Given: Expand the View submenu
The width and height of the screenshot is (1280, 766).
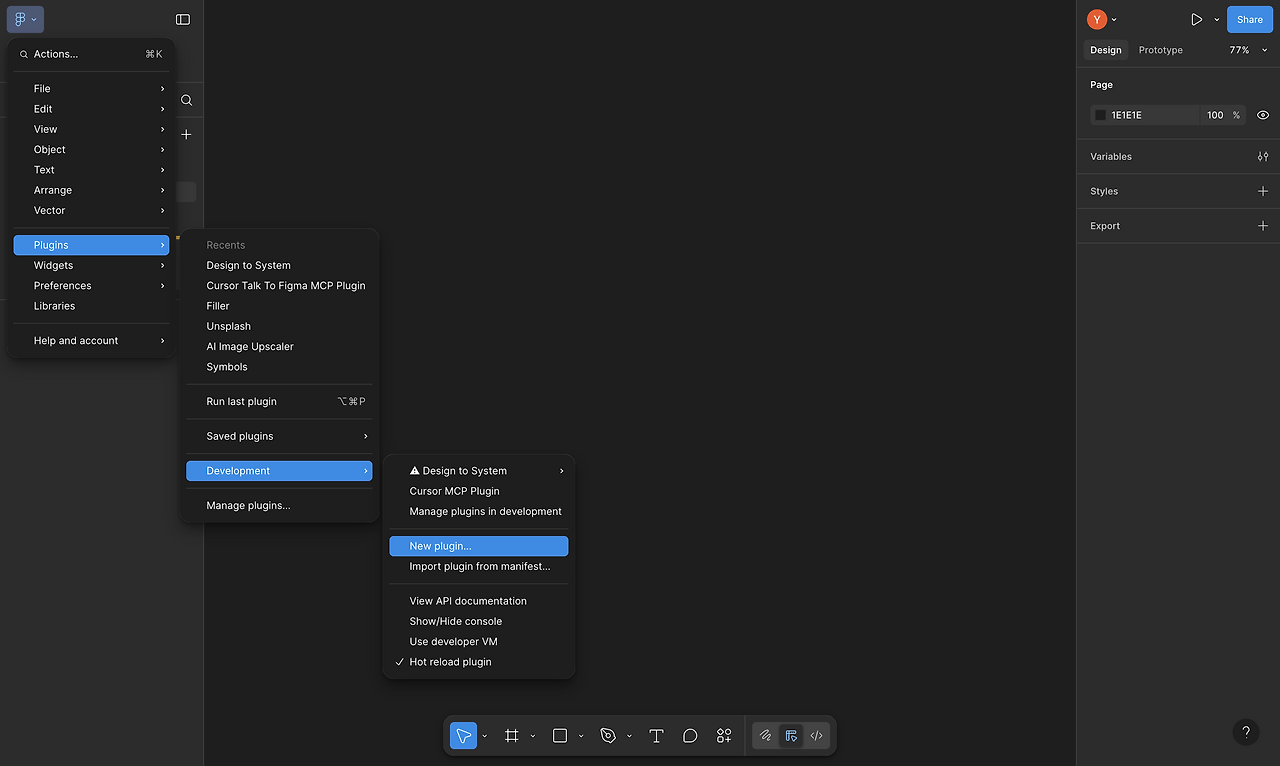Looking at the screenshot, I should pyautogui.click(x=91, y=129).
